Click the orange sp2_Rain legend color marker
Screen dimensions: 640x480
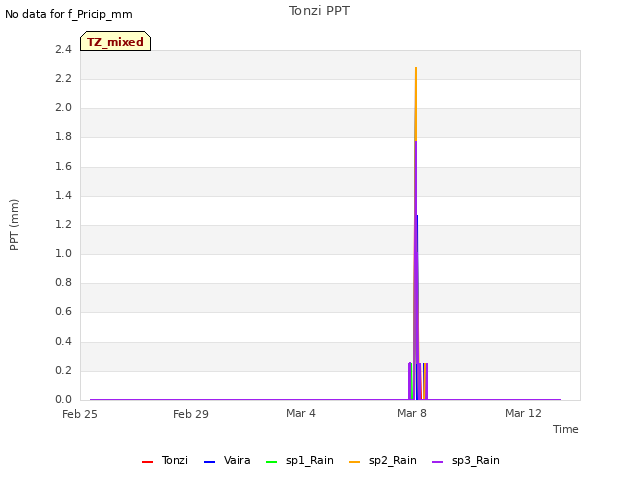point(355,462)
